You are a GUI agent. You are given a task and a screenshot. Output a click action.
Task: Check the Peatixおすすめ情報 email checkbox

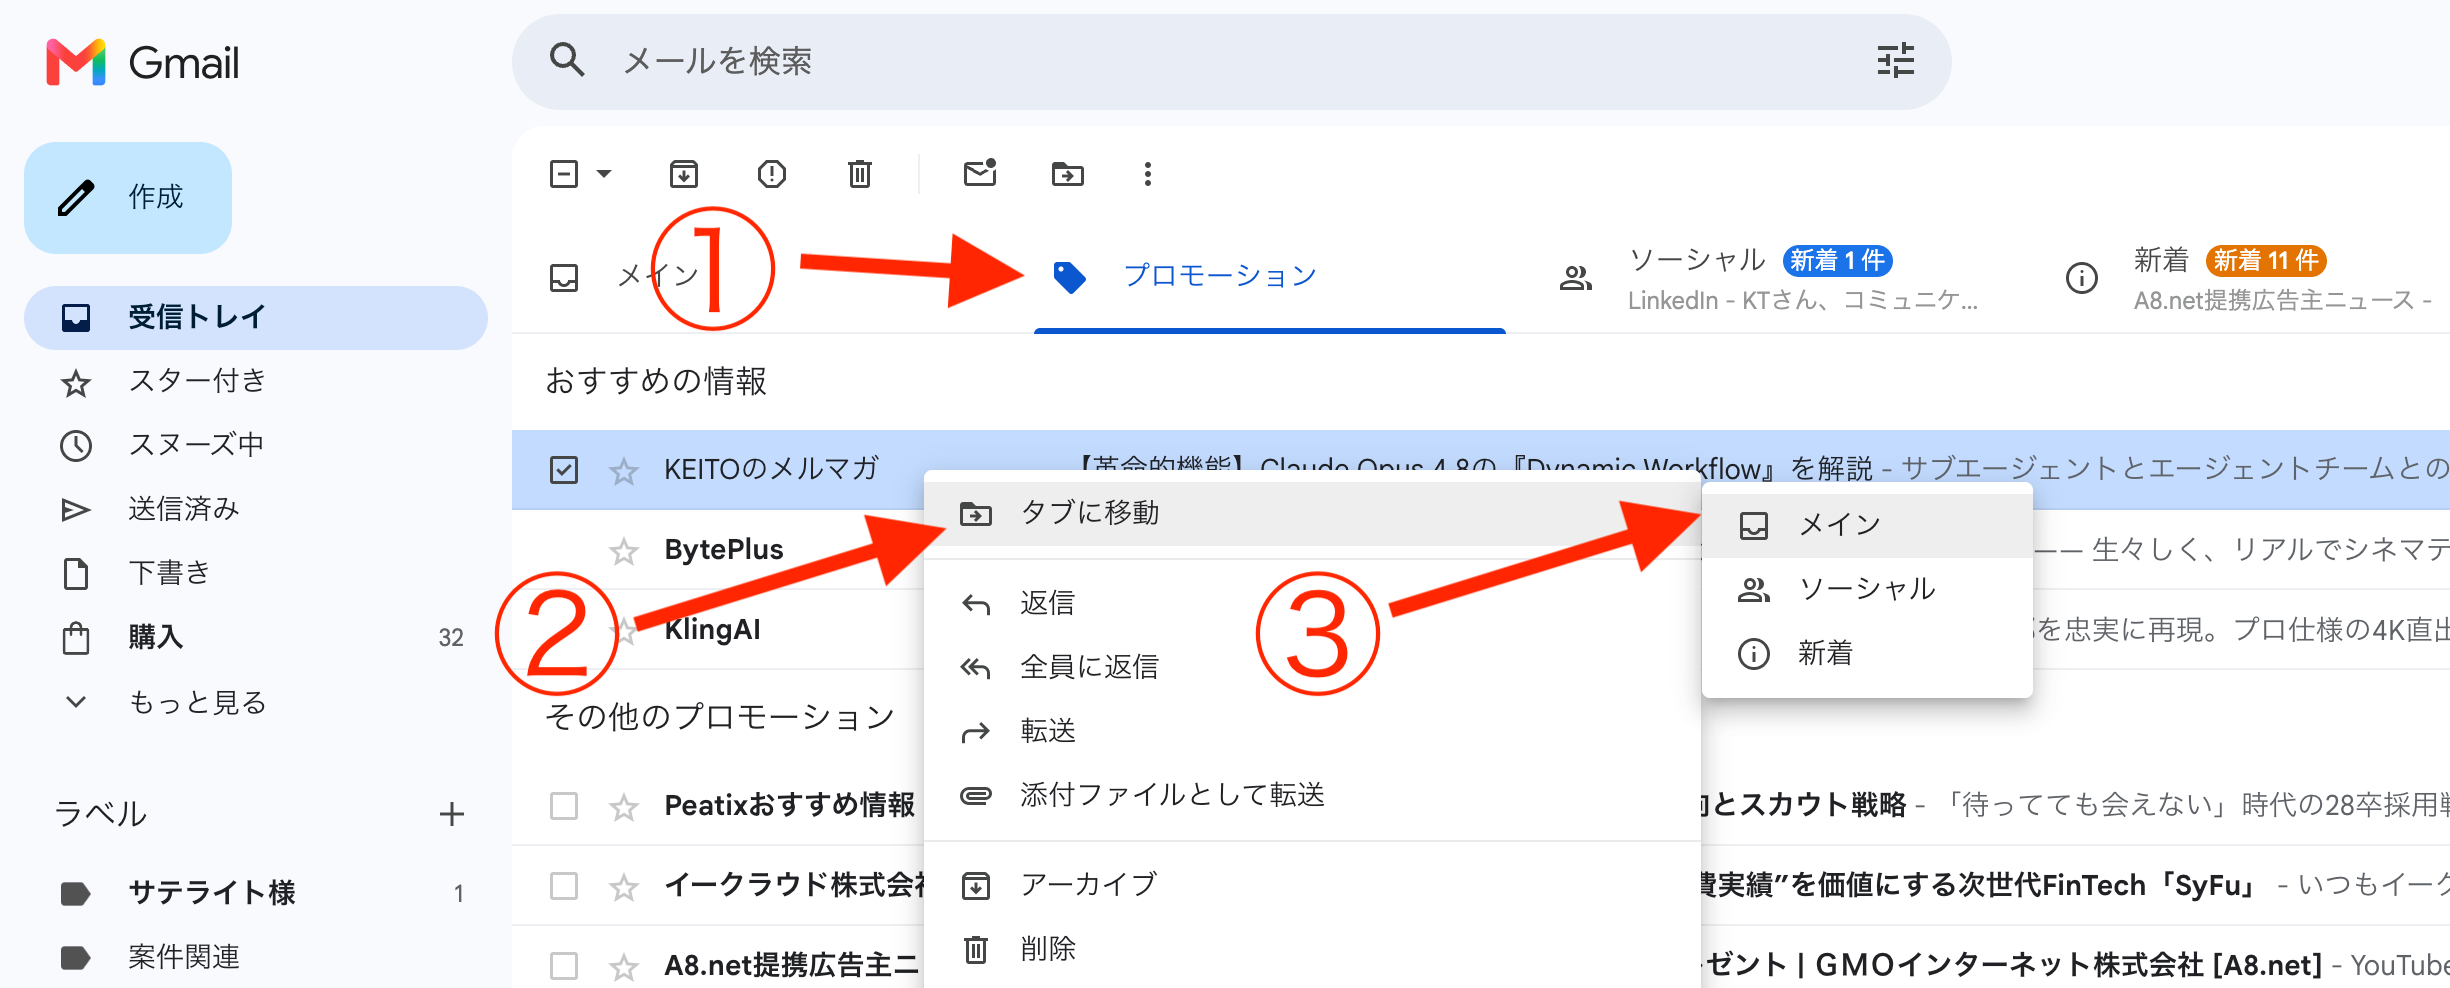click(x=564, y=805)
